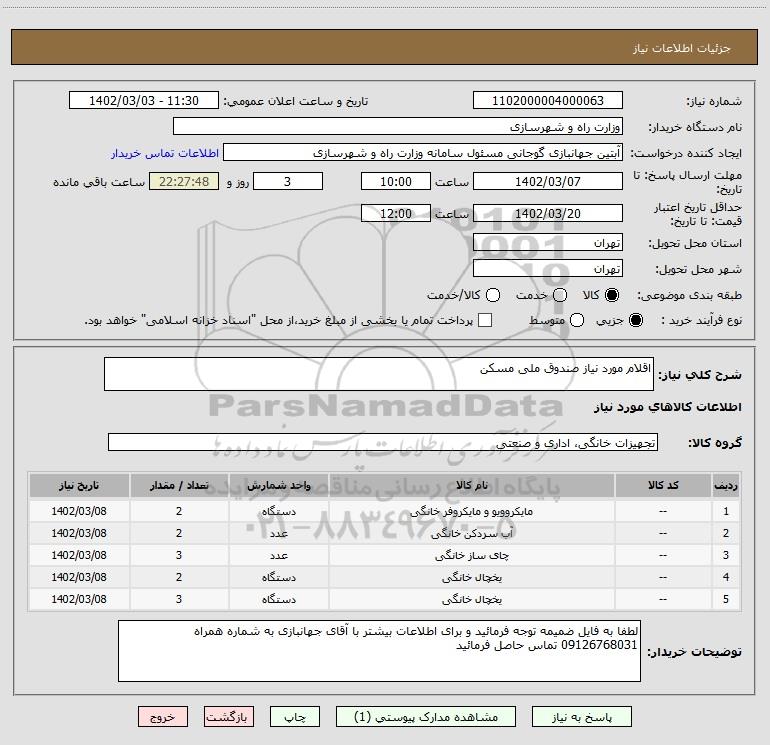770x745 pixels.
Task: Click the item چای ساز خانگی
Action: (x=471, y=555)
